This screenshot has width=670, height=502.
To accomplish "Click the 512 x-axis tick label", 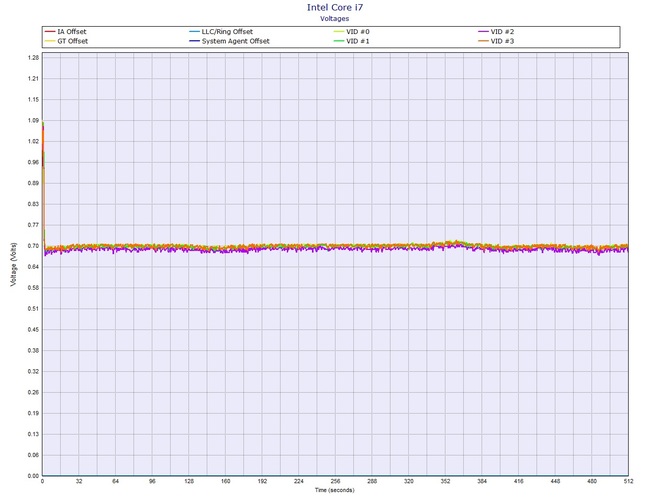I will pyautogui.click(x=628, y=481).
